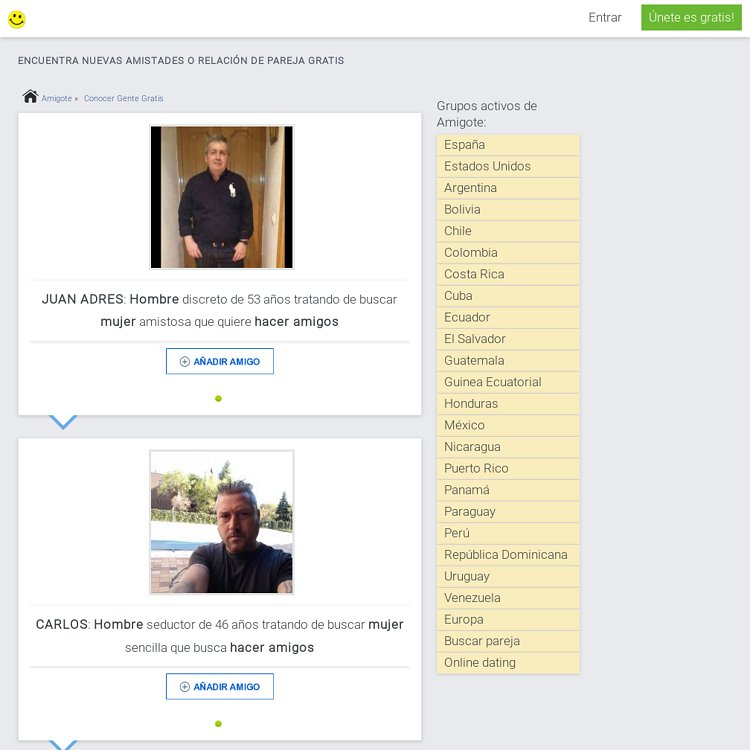Open the Paraguay group
This screenshot has width=750, height=750.
(x=508, y=512)
